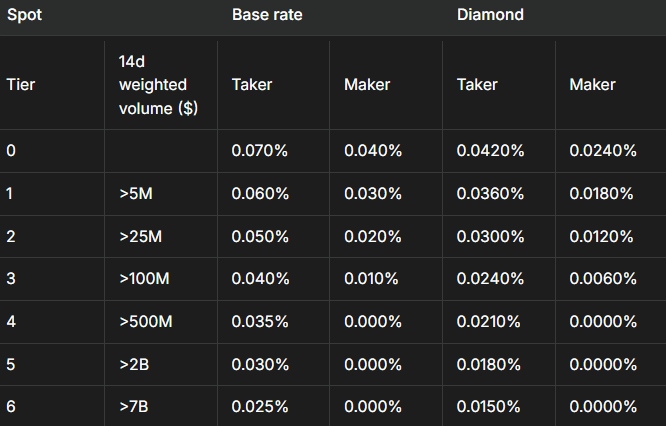Select Diamond taker value 0.0420%
Screen dimensions: 666x426
coord(490,151)
